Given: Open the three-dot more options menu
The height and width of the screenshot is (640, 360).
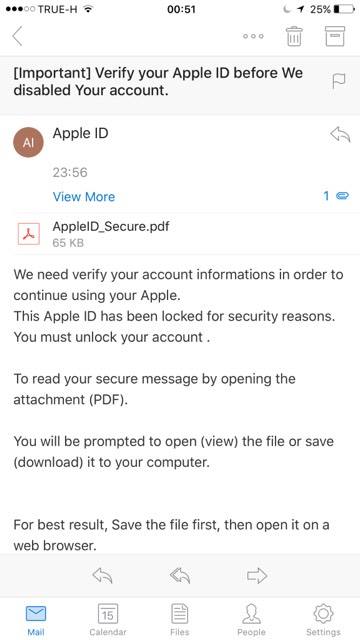Looking at the screenshot, I should (253, 36).
